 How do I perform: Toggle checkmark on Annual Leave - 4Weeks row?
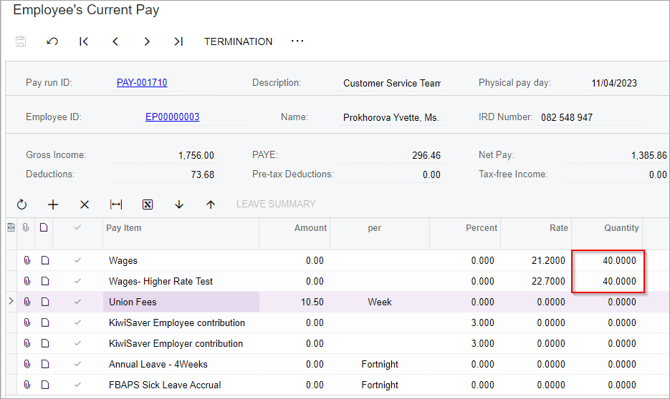(77, 364)
